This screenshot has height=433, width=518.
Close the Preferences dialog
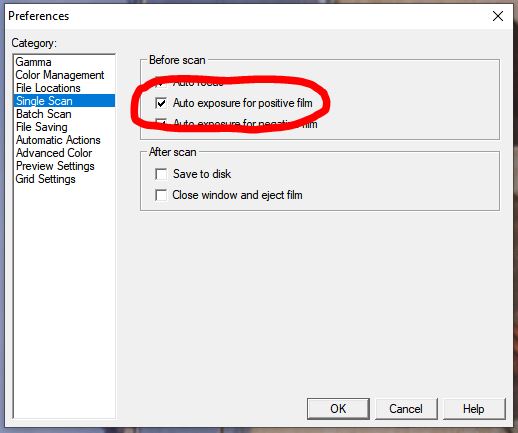pyautogui.click(x=498, y=16)
